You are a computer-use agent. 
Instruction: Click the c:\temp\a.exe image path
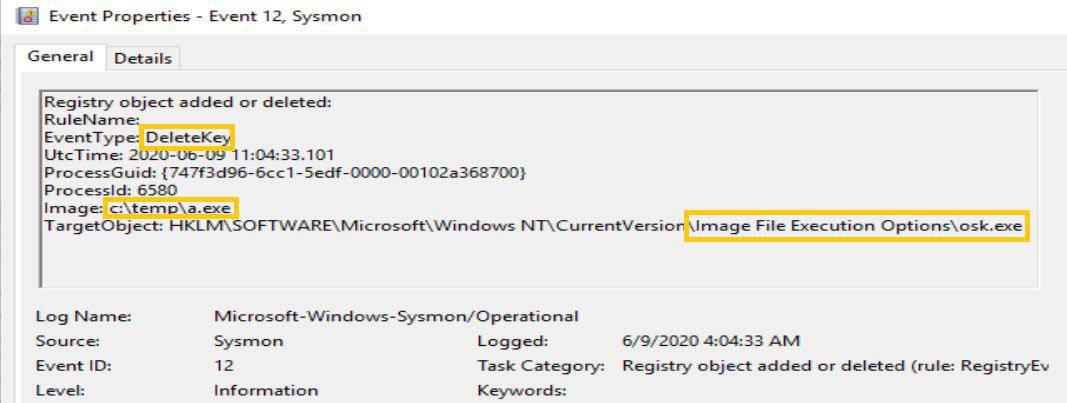point(170,209)
